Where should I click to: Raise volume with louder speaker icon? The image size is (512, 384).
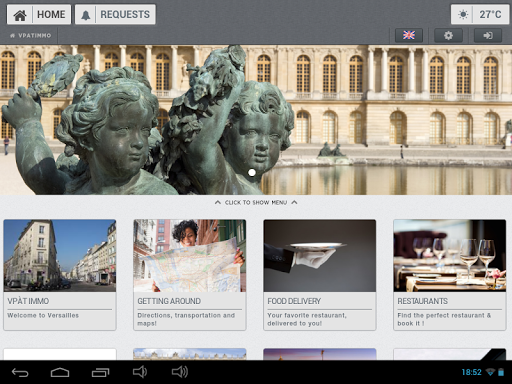(x=180, y=372)
